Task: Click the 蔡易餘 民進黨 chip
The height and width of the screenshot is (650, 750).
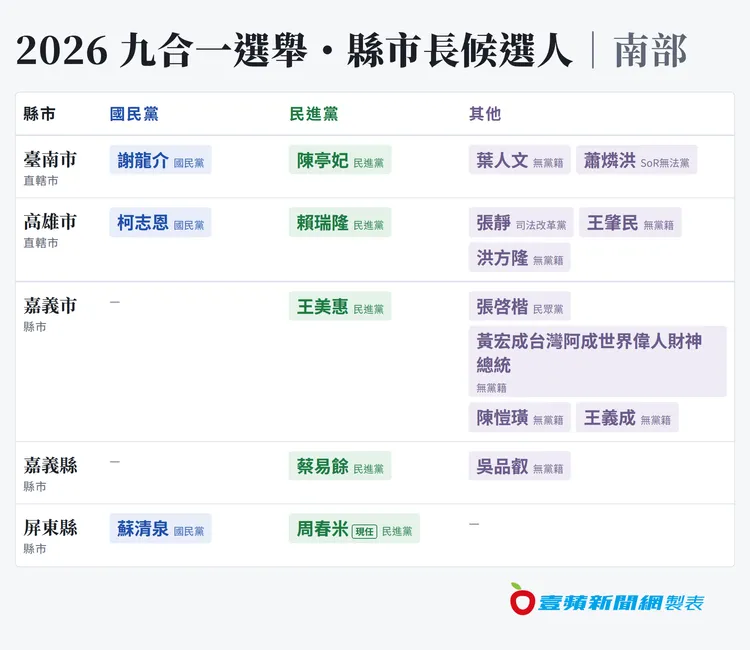Action: 340,466
